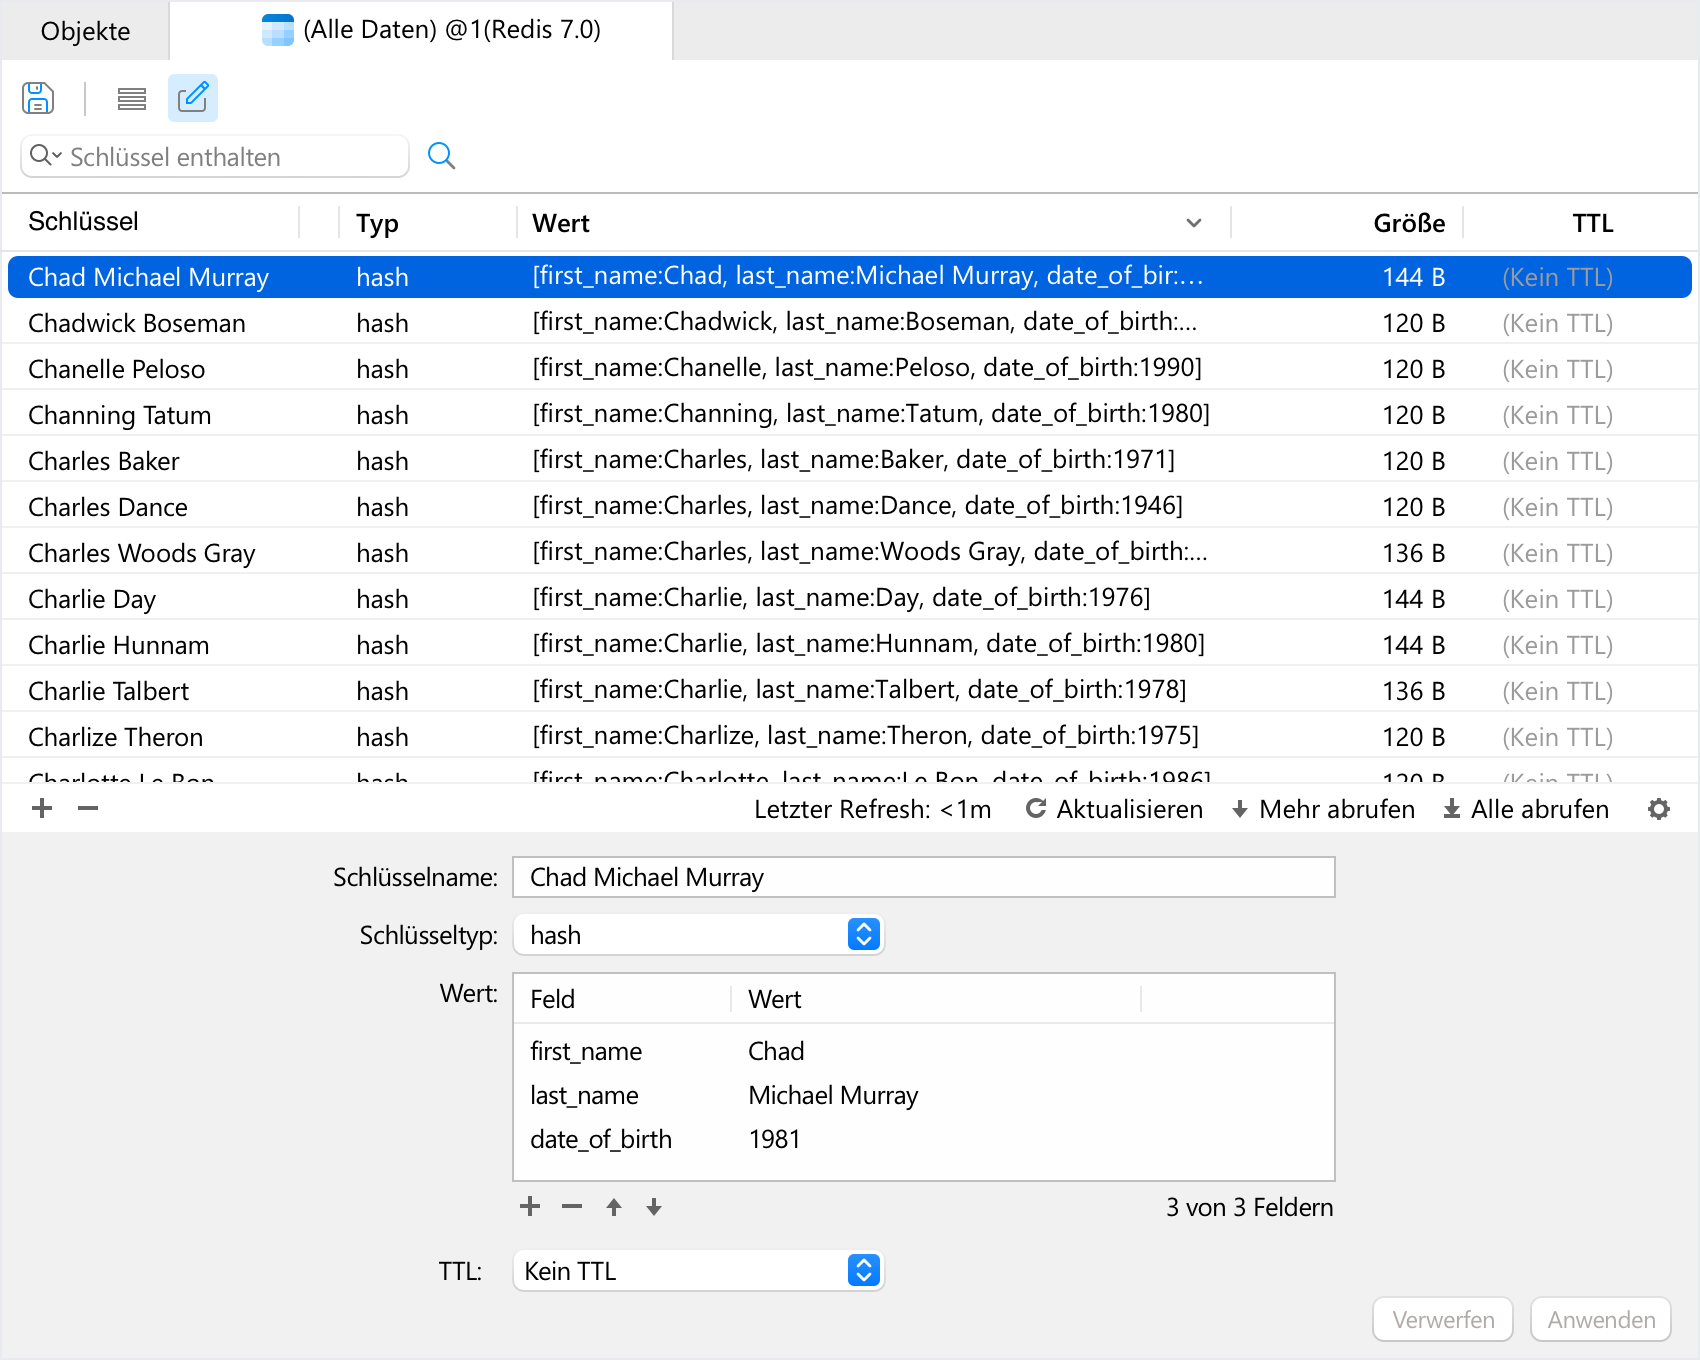
Task: Add a hash field with plus icon
Action: click(530, 1207)
